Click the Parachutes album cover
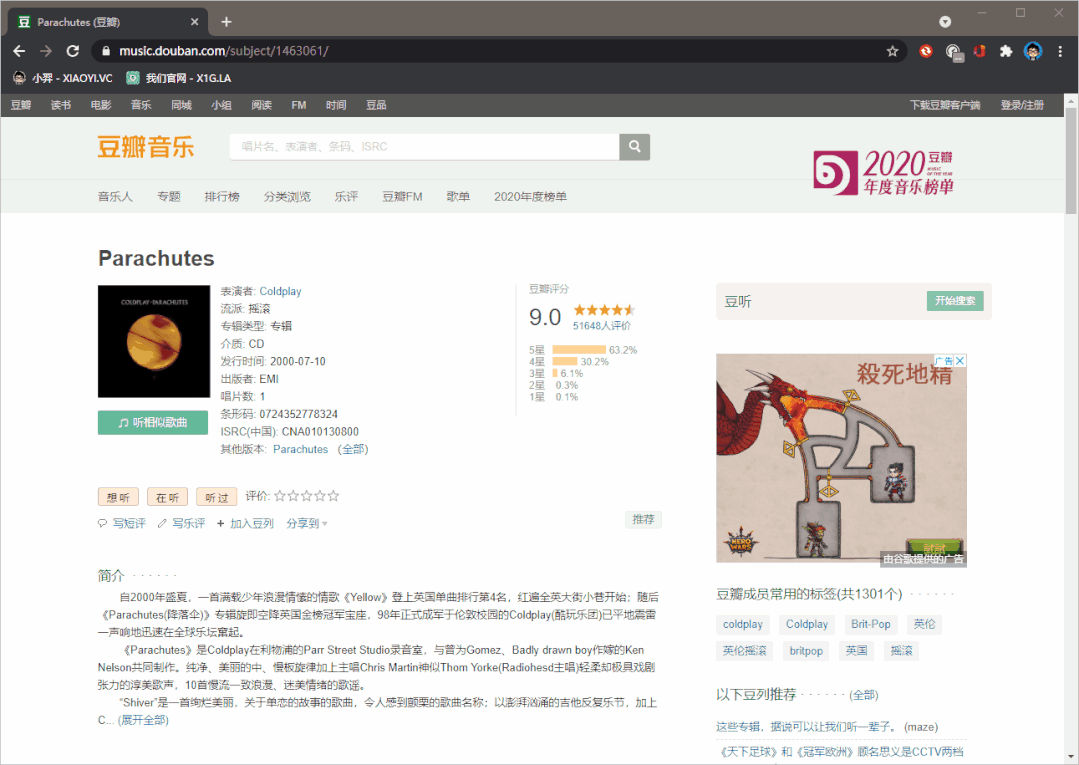 click(x=154, y=341)
